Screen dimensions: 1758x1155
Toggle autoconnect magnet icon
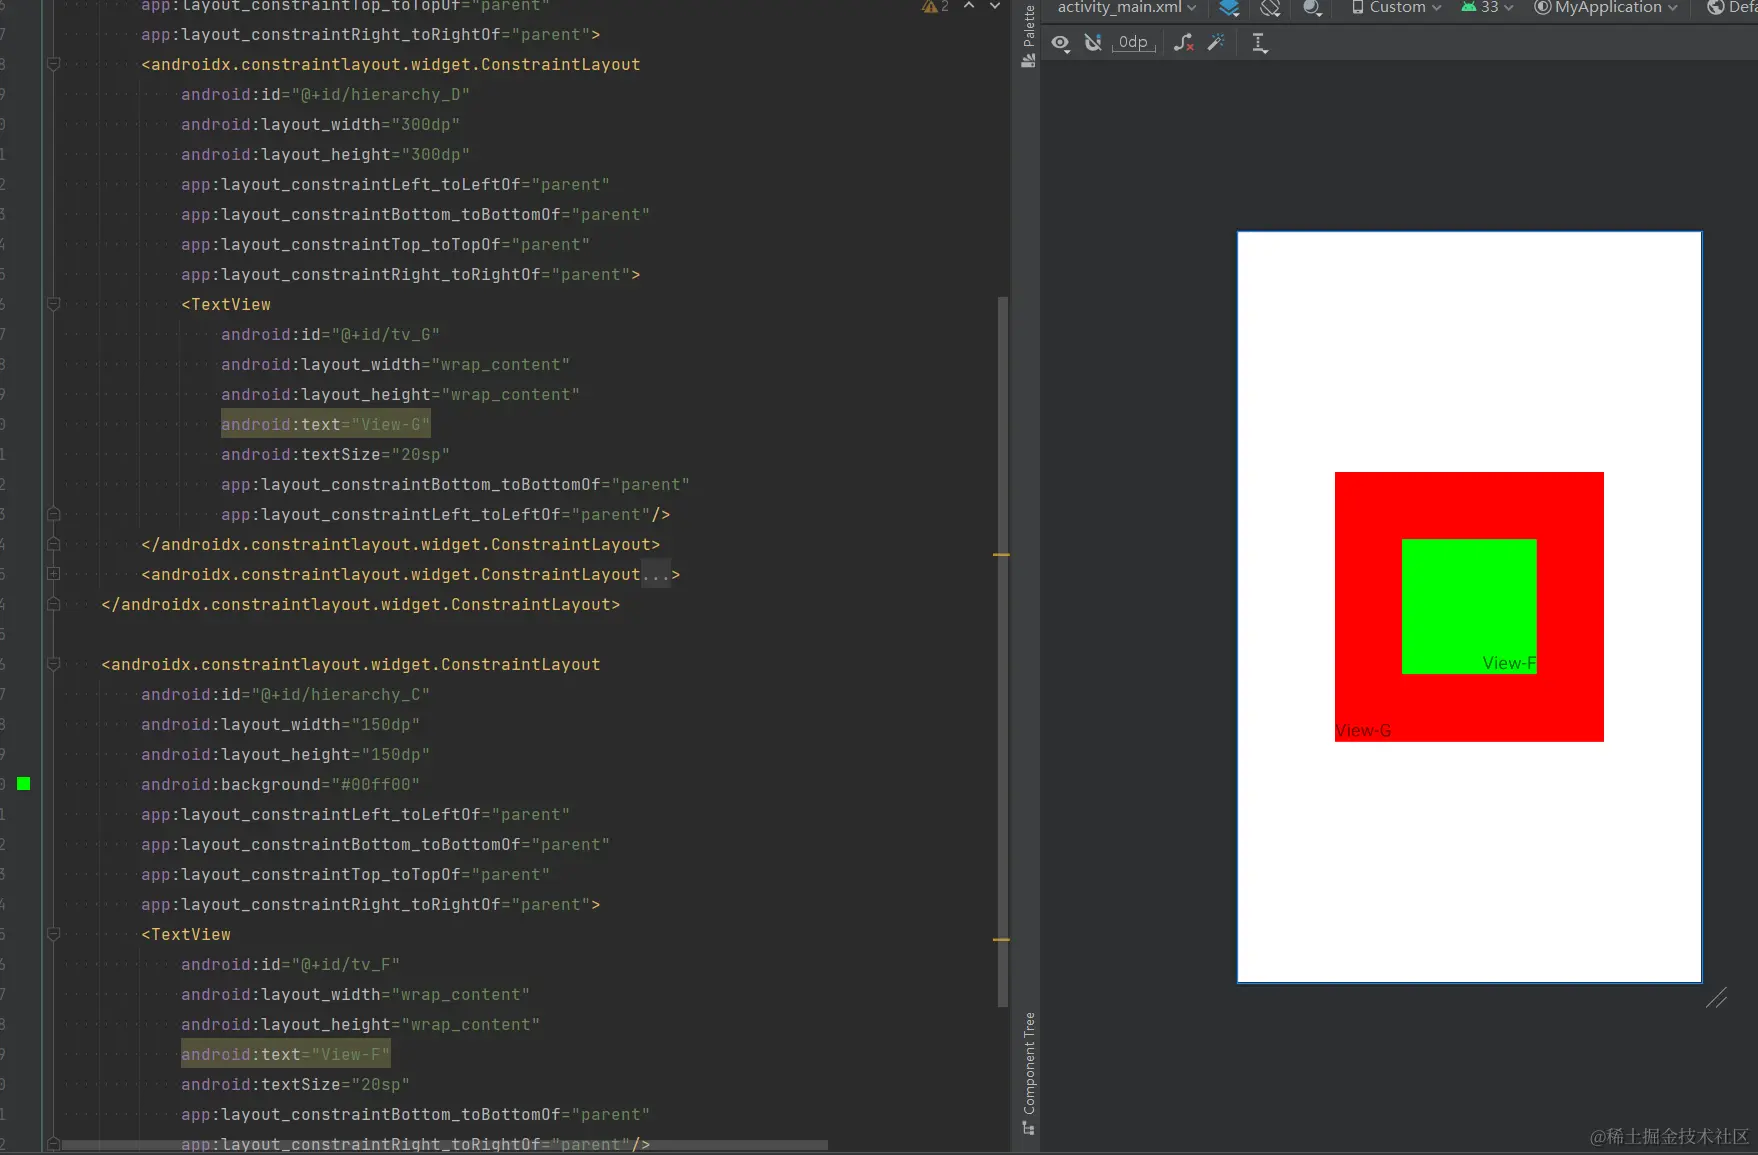pos(1093,43)
